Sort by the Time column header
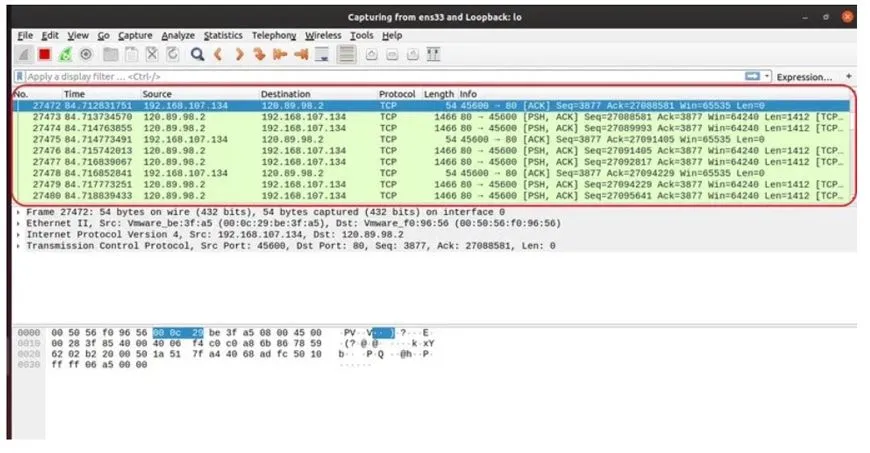The width and height of the screenshot is (870, 453). coord(100,94)
